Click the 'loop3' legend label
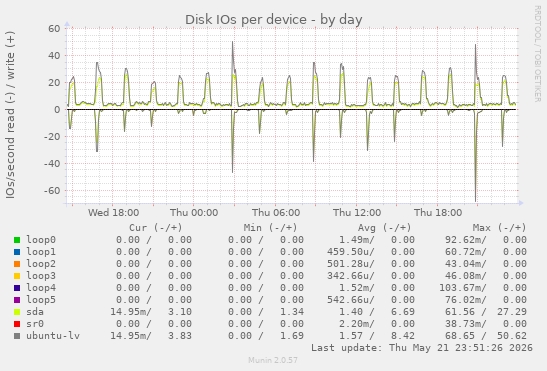The image size is (547, 371). click(41, 276)
